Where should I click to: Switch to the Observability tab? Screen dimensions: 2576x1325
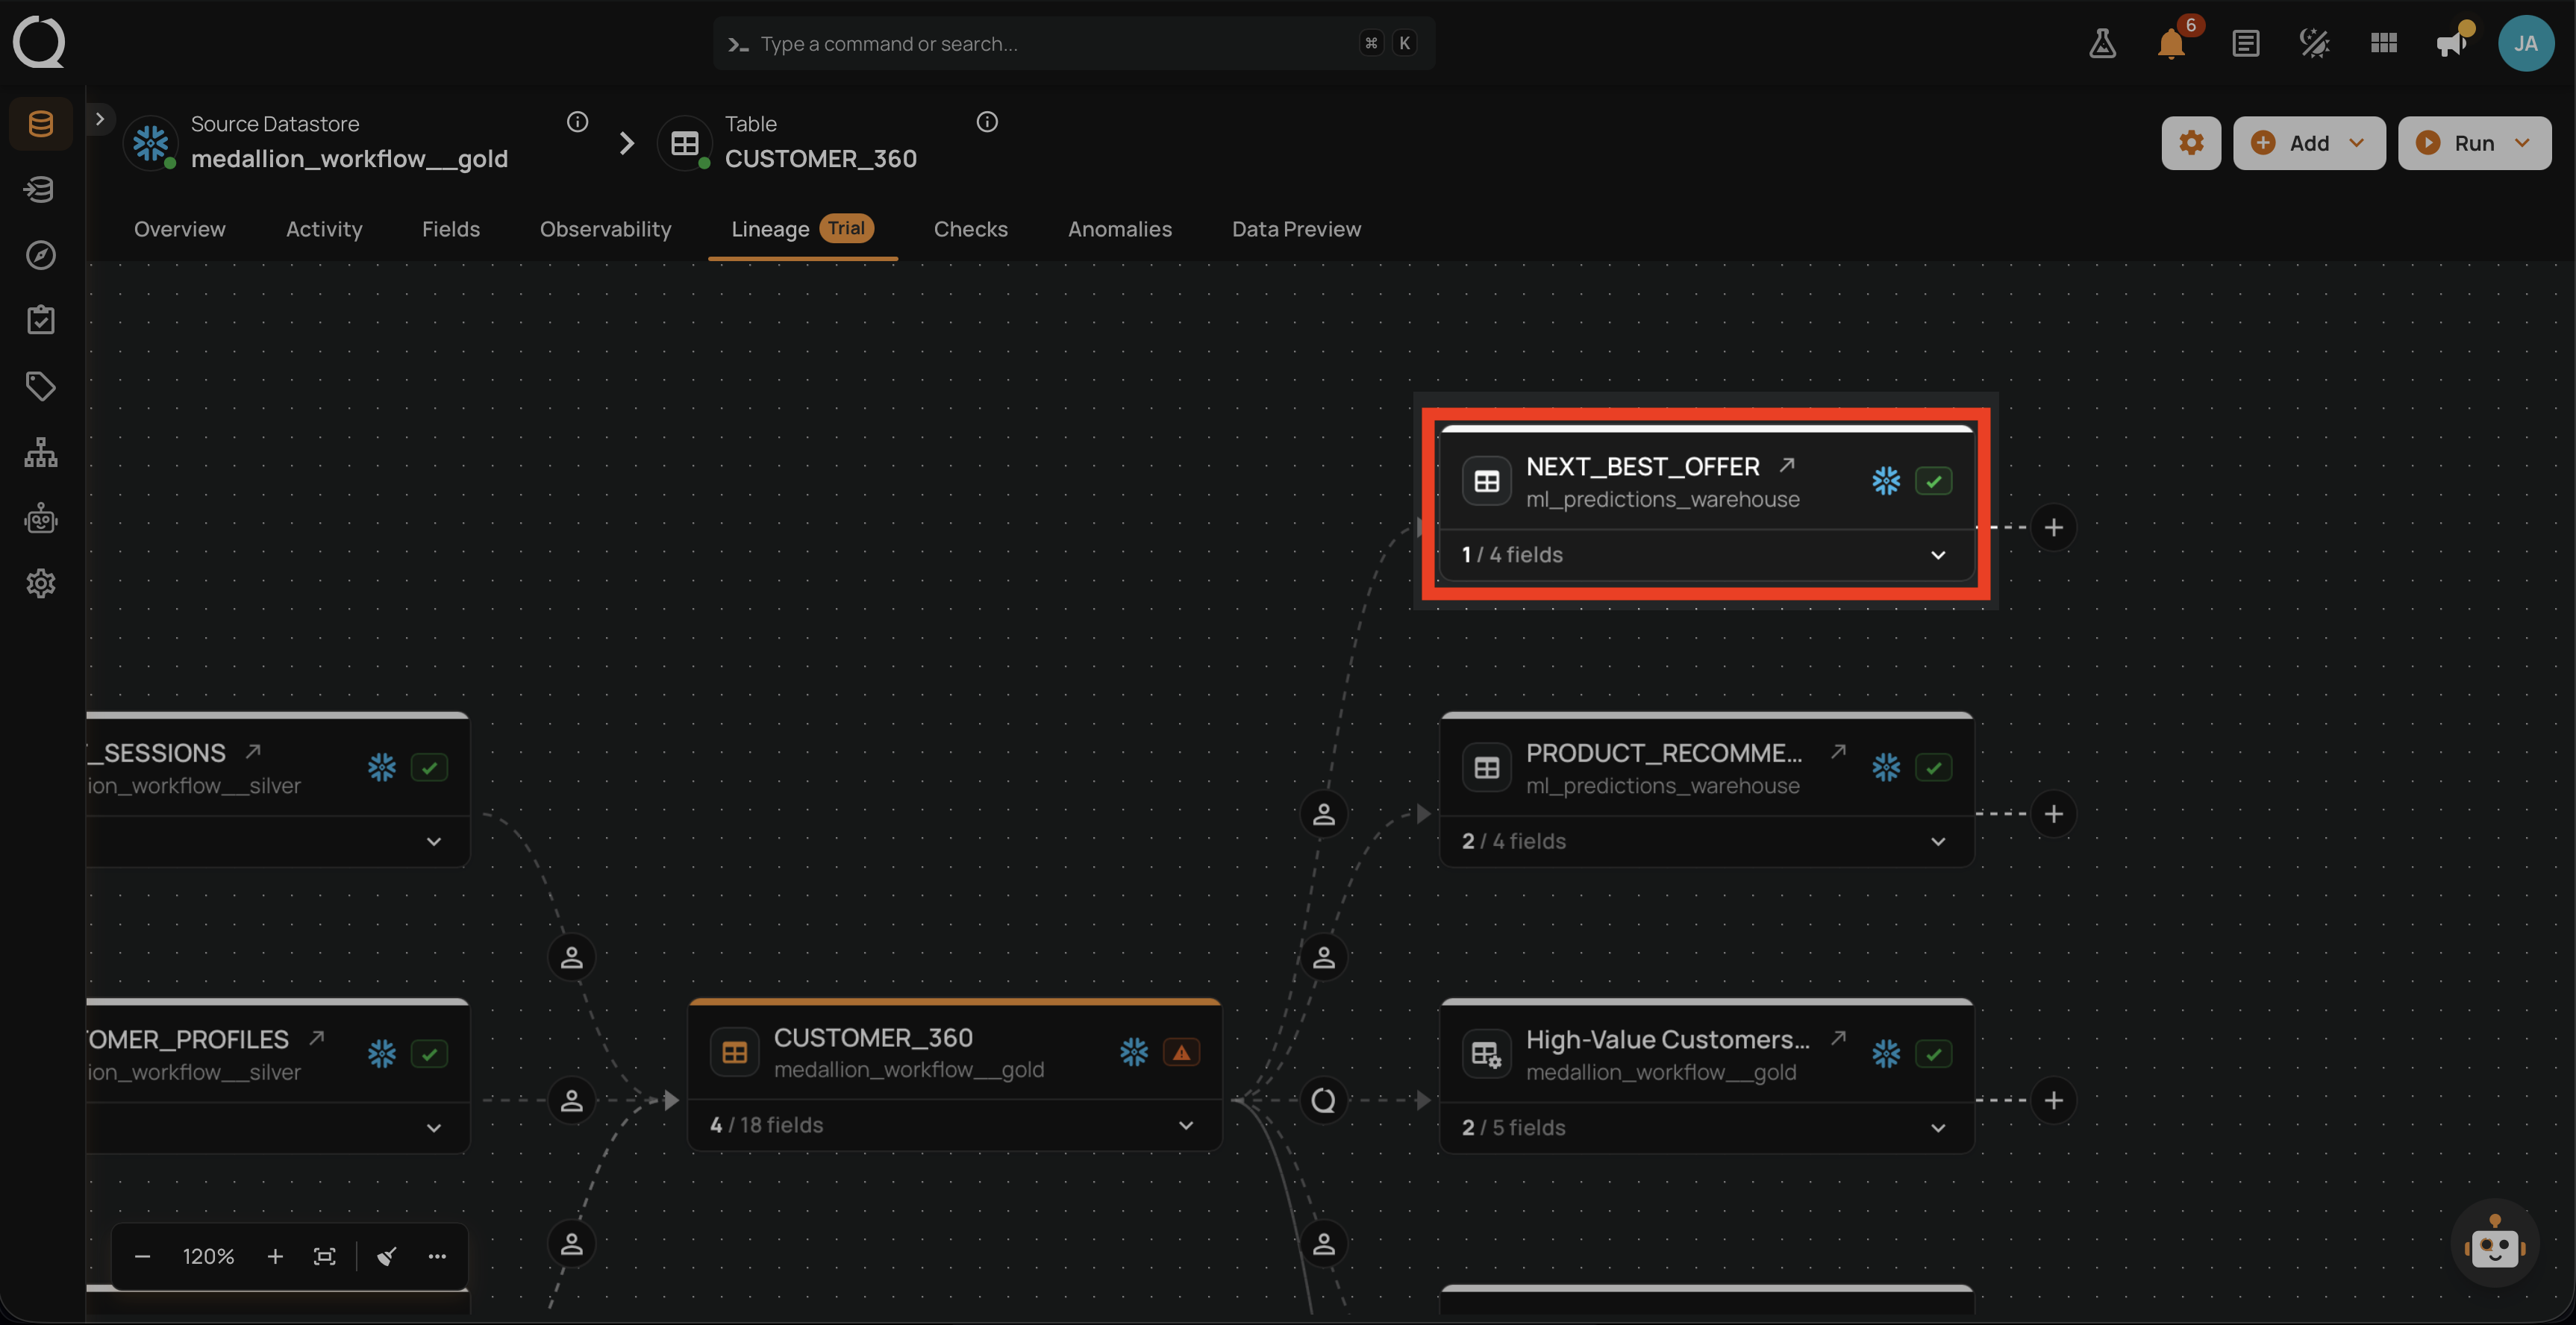(x=605, y=229)
